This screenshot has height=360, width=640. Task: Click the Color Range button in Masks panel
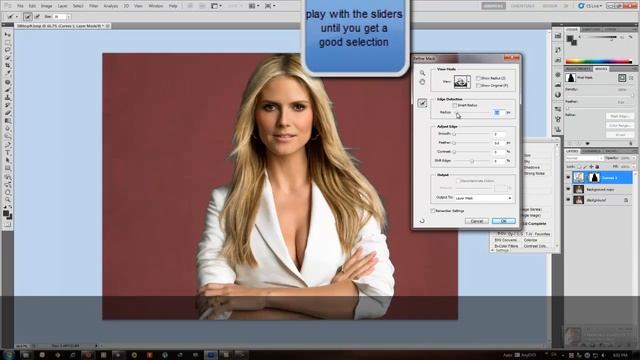[x=620, y=126]
